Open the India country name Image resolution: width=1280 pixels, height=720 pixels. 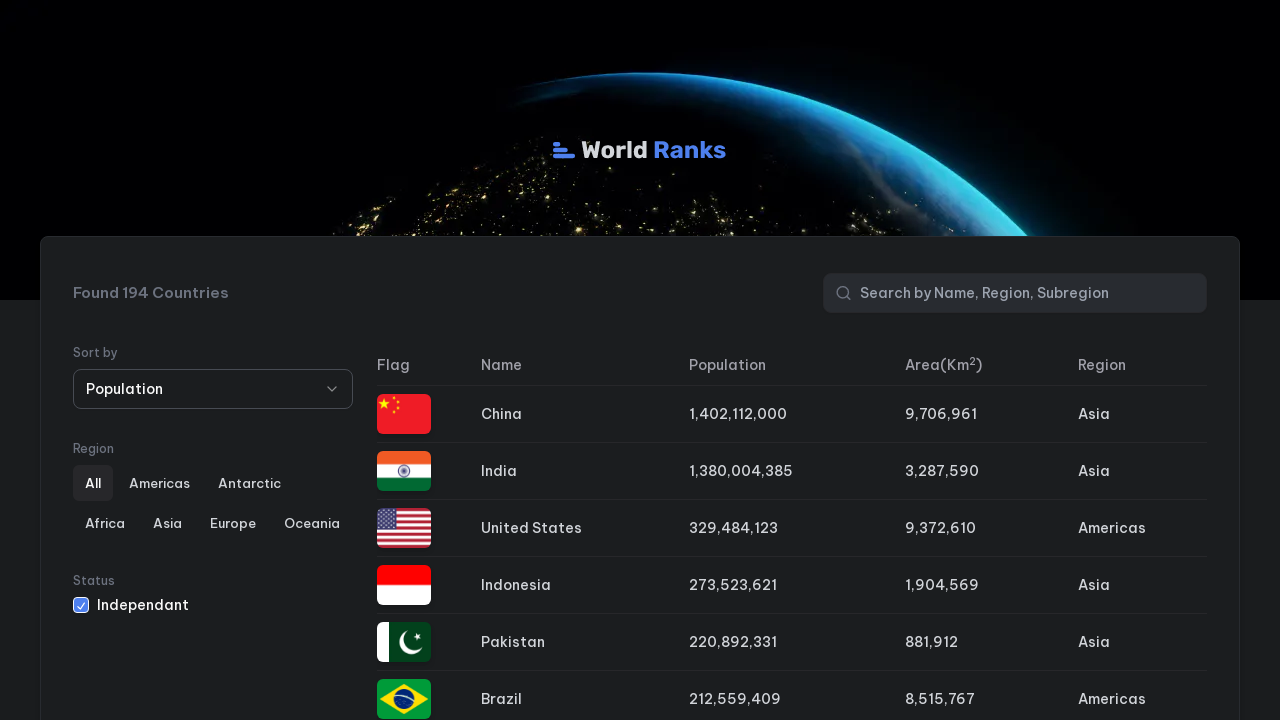(x=499, y=471)
